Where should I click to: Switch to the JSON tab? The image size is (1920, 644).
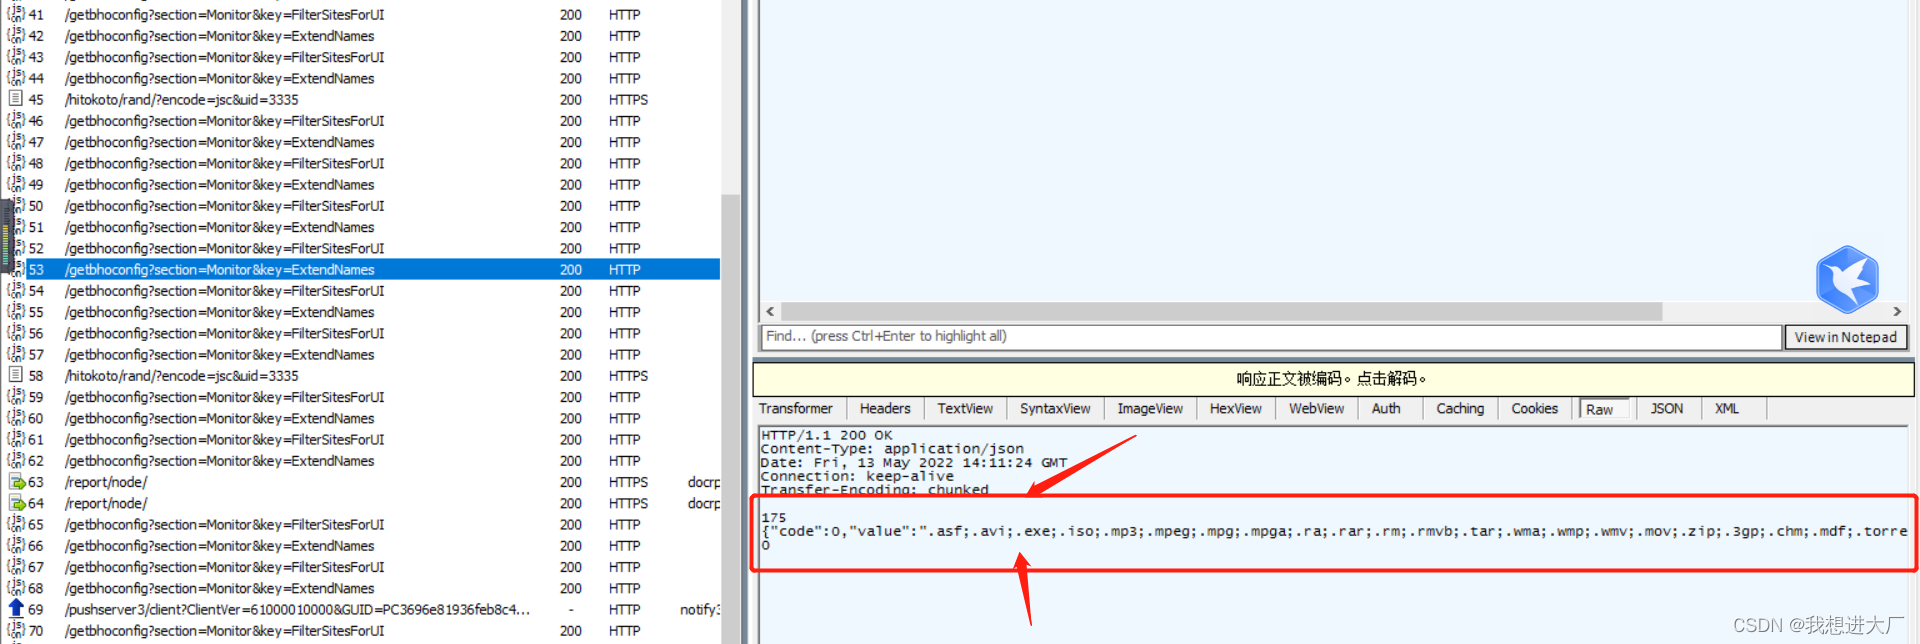click(x=1667, y=408)
